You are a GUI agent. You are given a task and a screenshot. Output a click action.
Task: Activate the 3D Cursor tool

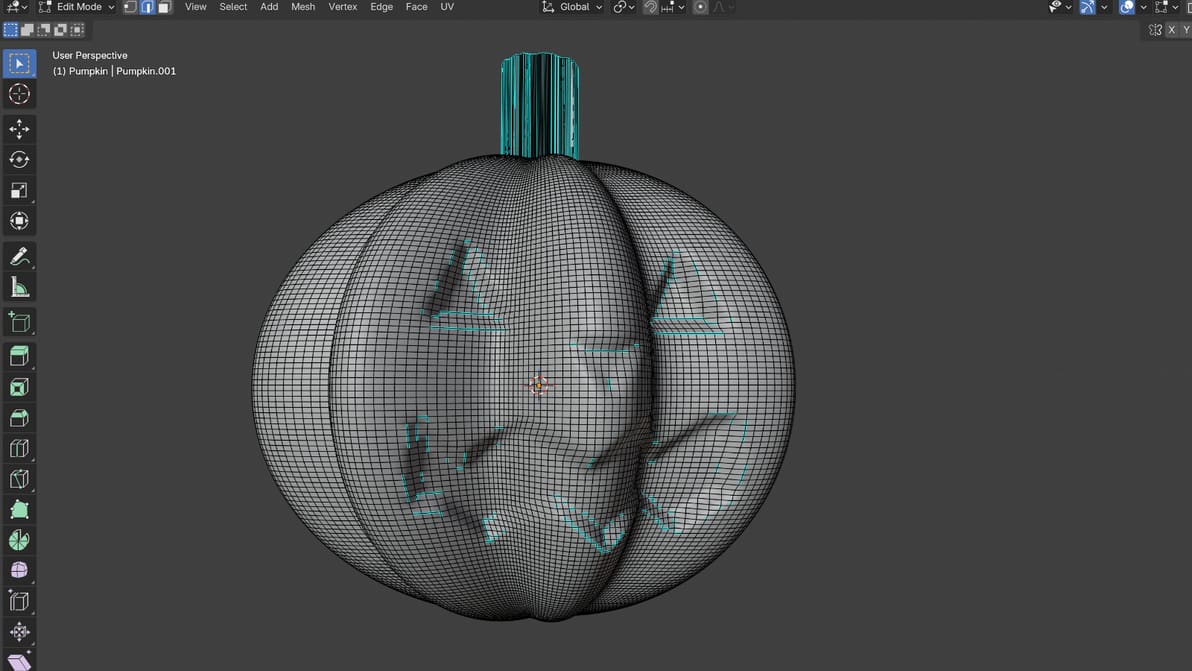pyautogui.click(x=19, y=94)
